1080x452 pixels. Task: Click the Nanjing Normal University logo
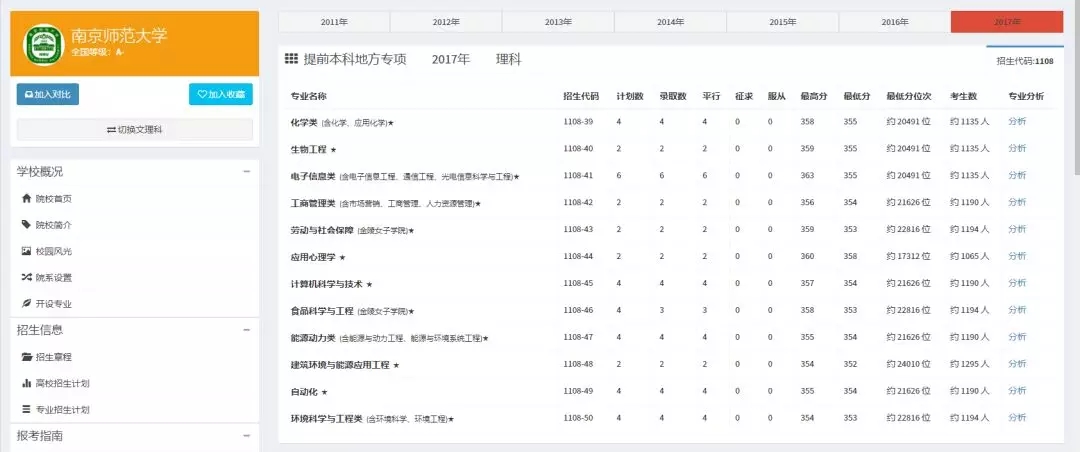click(x=44, y=44)
